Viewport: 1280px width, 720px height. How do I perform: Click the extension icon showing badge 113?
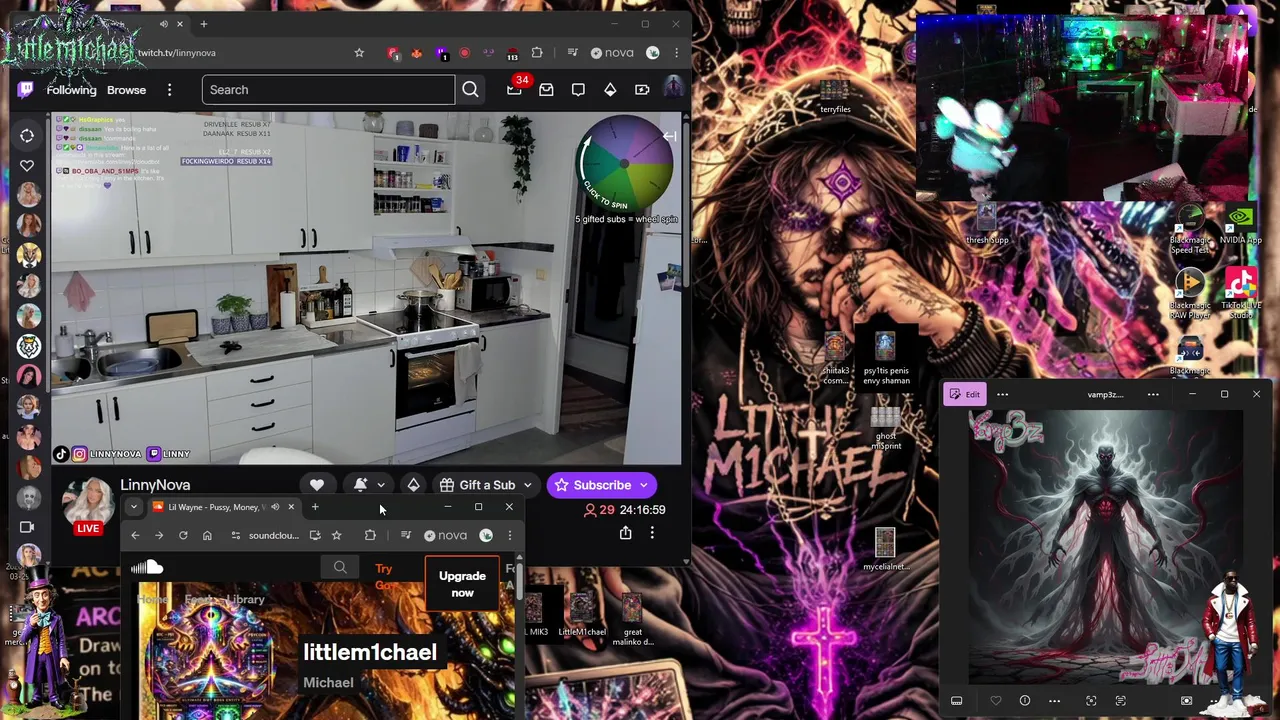[513, 53]
